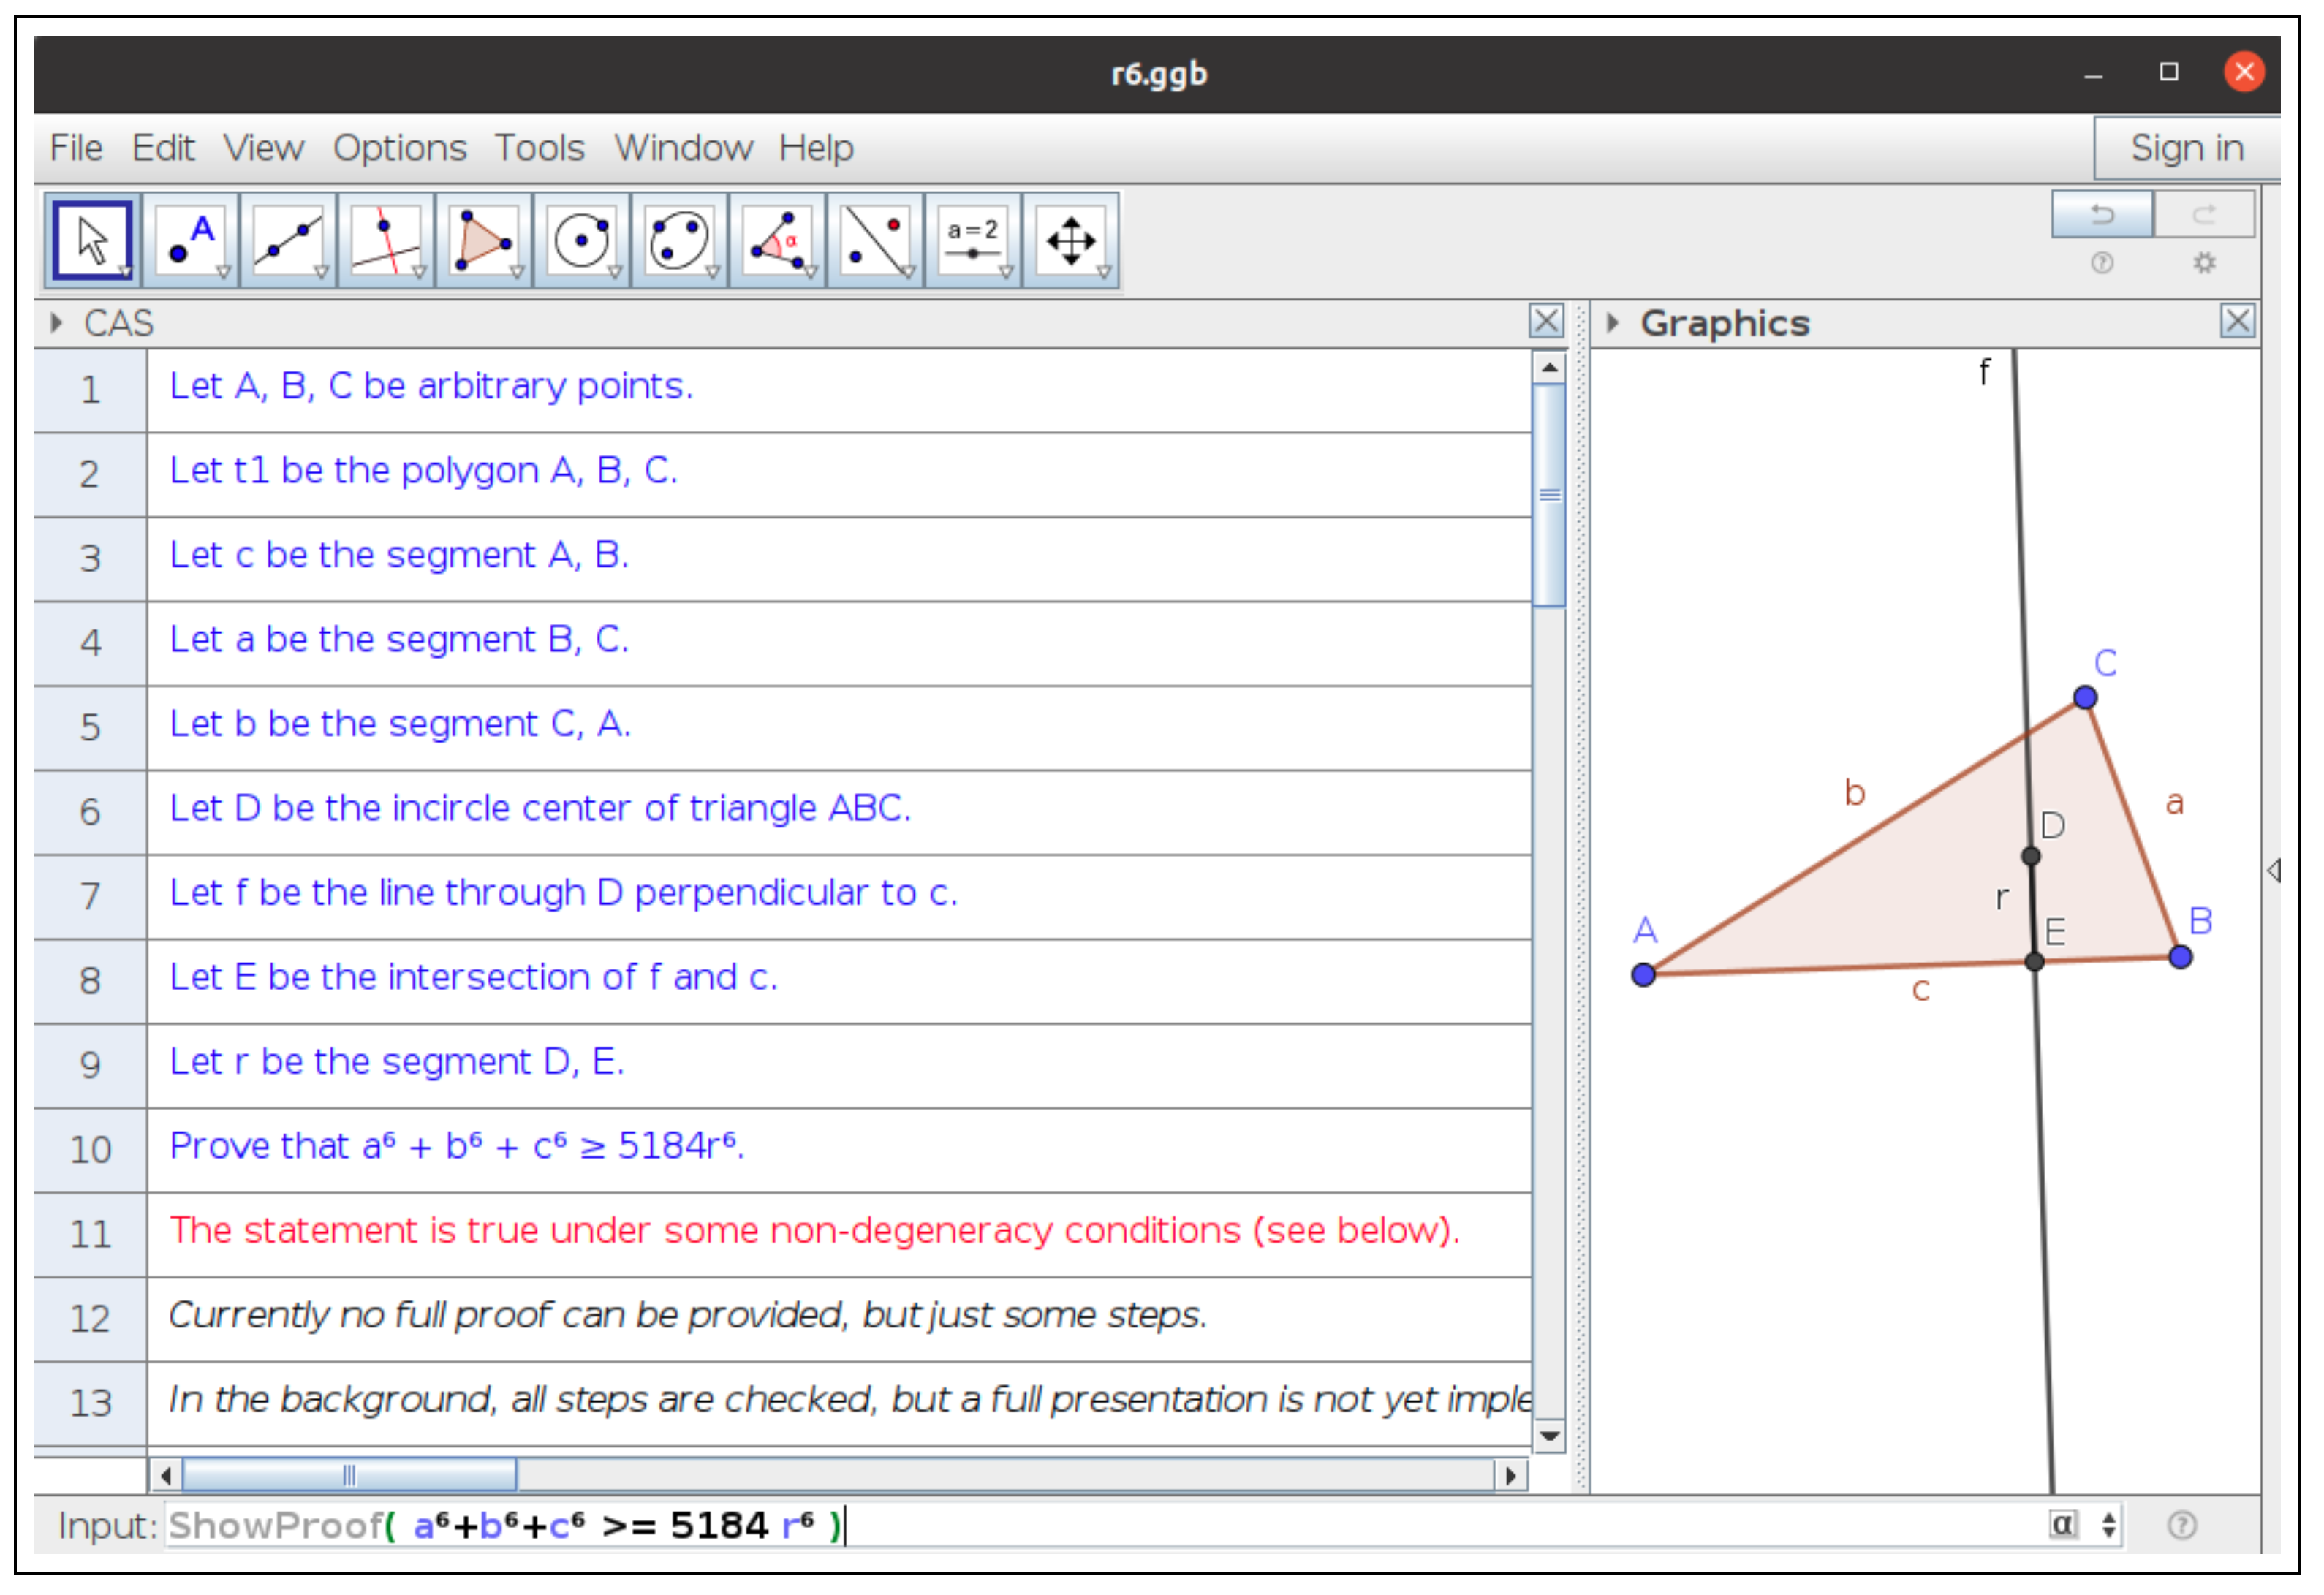Screen dimensions: 2324x1595
Task: Select the Polygon tool
Action: pyautogui.click(x=484, y=241)
